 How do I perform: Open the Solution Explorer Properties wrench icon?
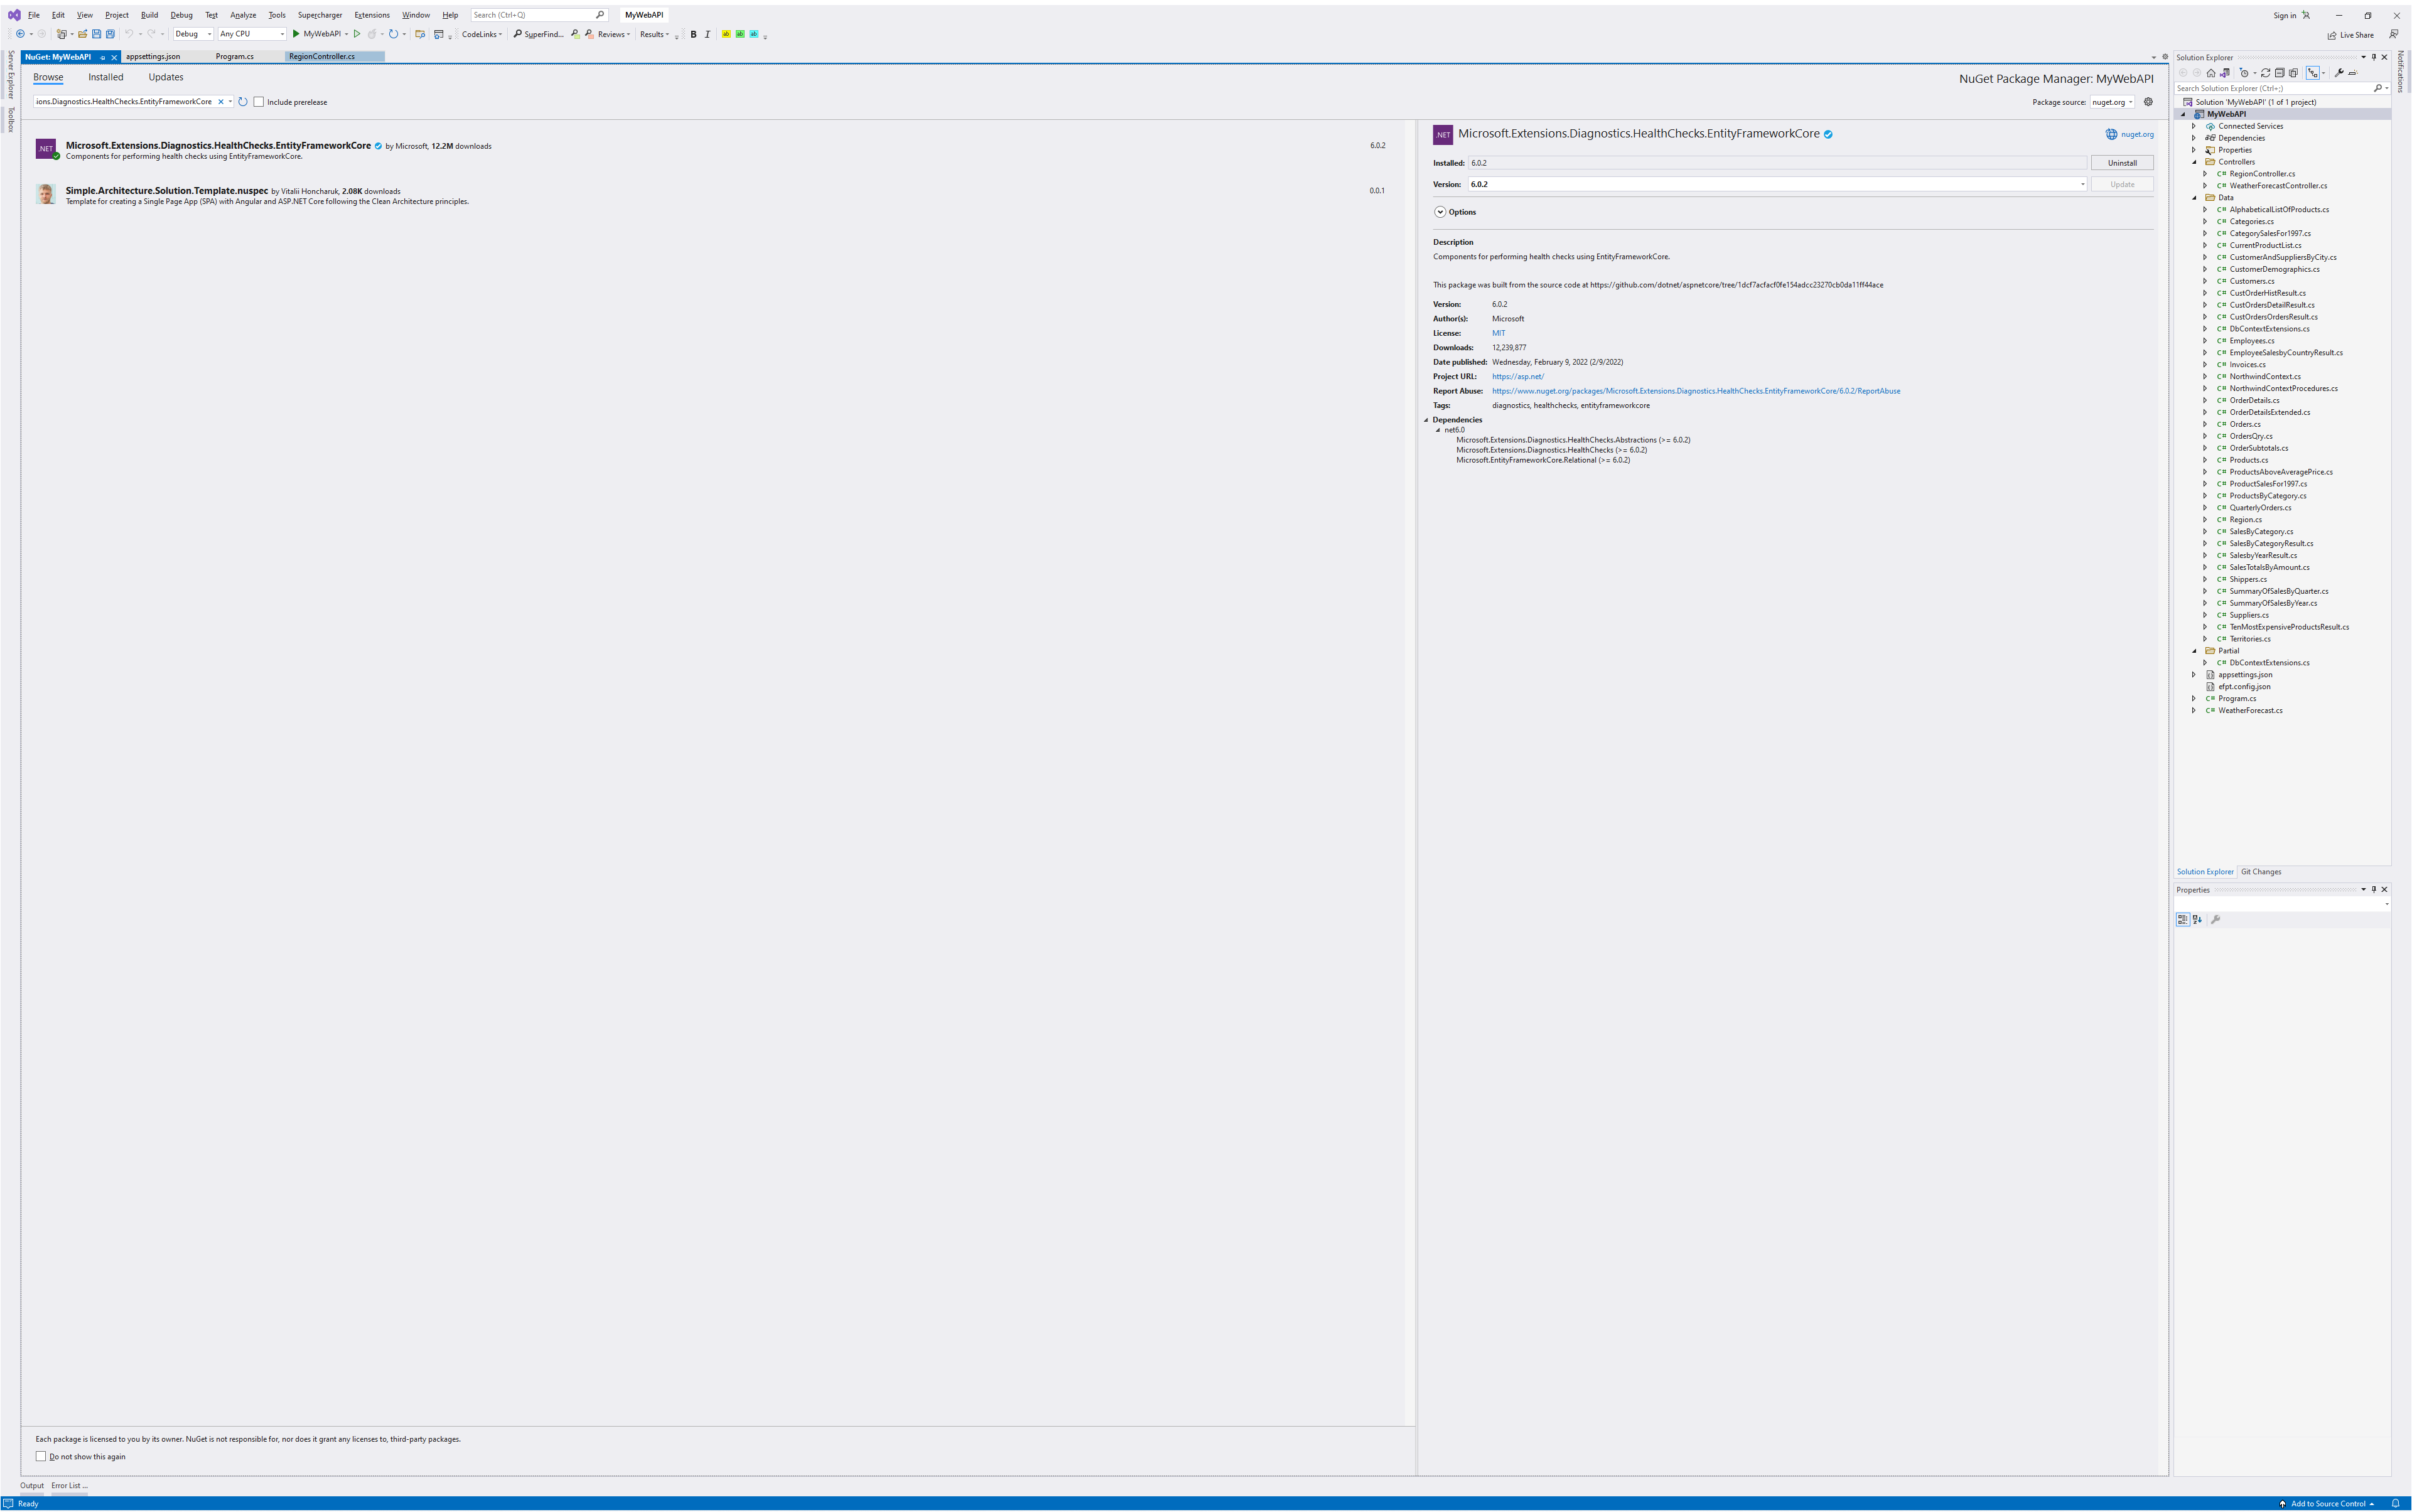pos(2339,73)
